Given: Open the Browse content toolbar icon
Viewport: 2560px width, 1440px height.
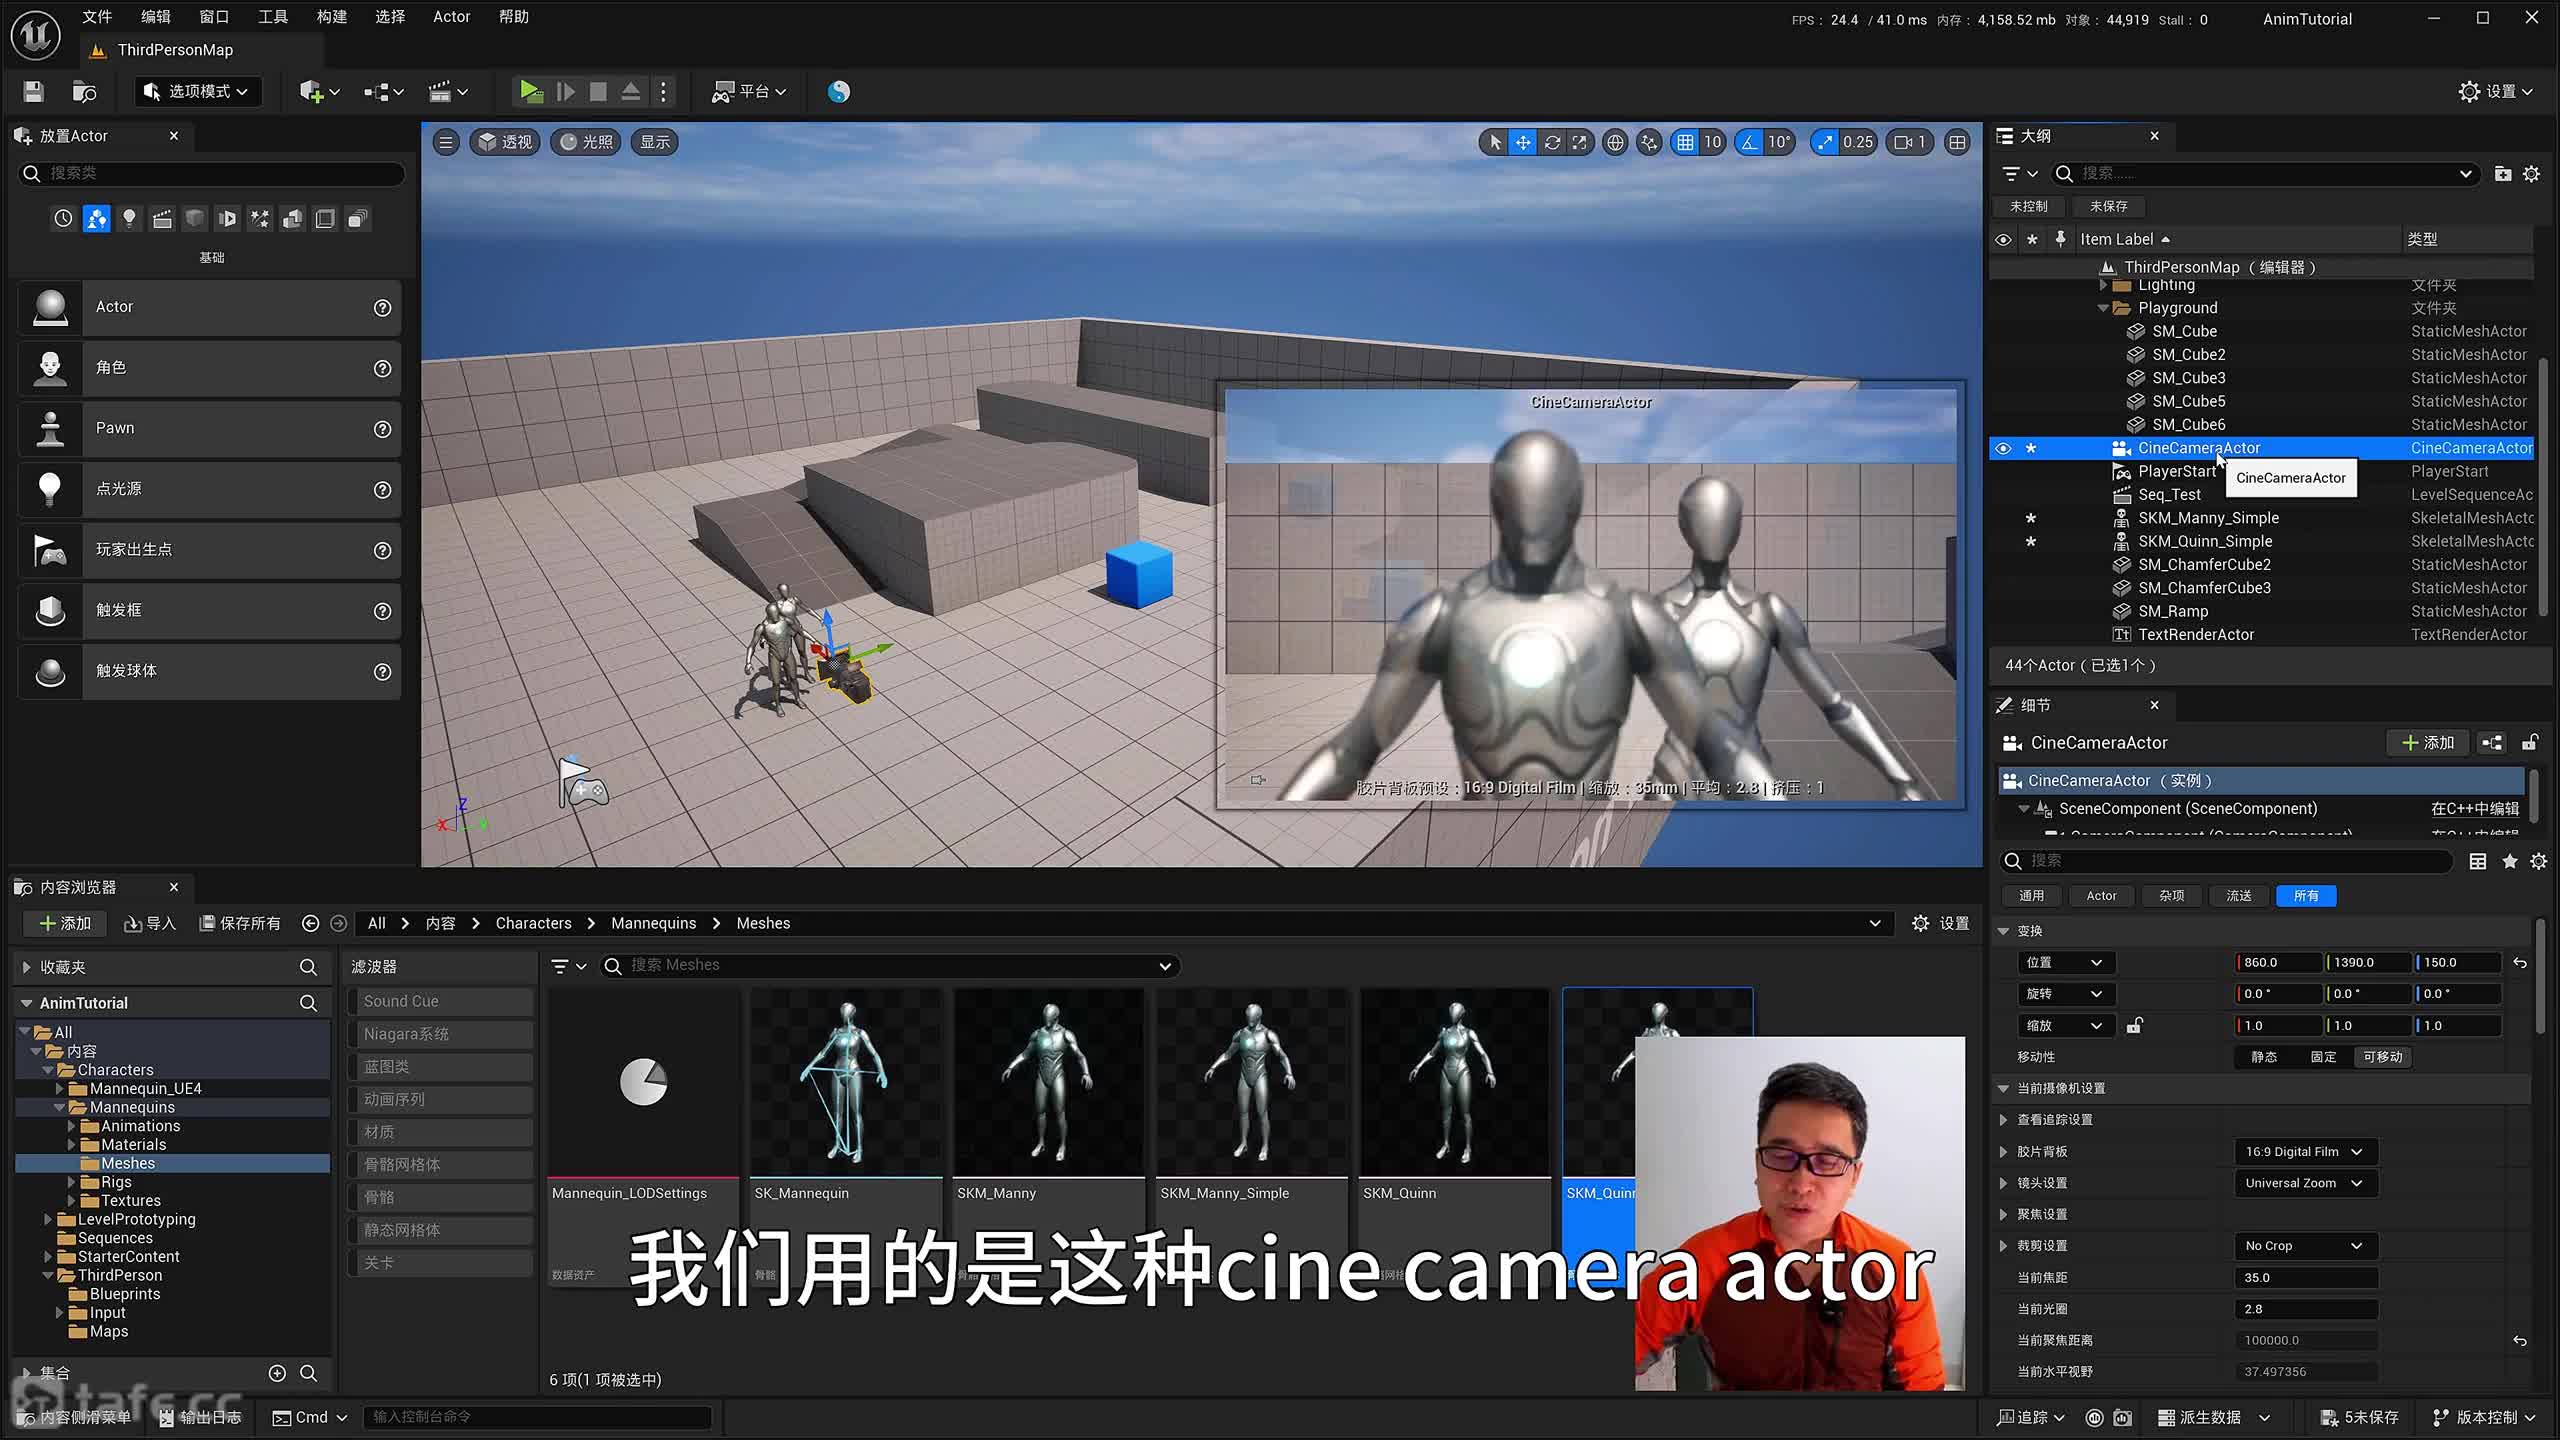Looking at the screenshot, I should pos(85,92).
